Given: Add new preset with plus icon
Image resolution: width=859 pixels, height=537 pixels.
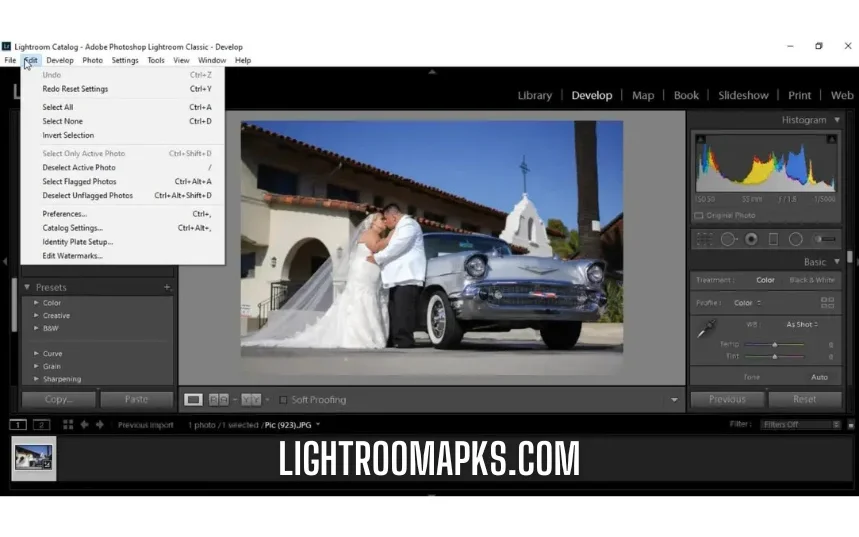Looking at the screenshot, I should (167, 287).
